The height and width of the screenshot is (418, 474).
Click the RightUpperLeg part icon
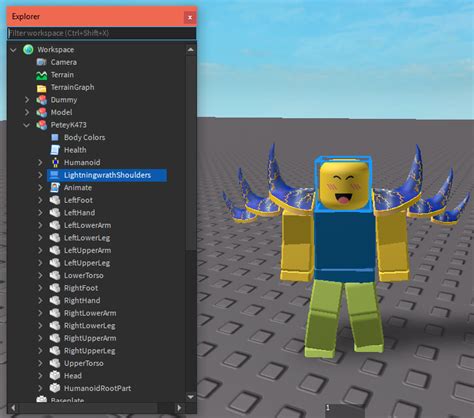[55, 351]
